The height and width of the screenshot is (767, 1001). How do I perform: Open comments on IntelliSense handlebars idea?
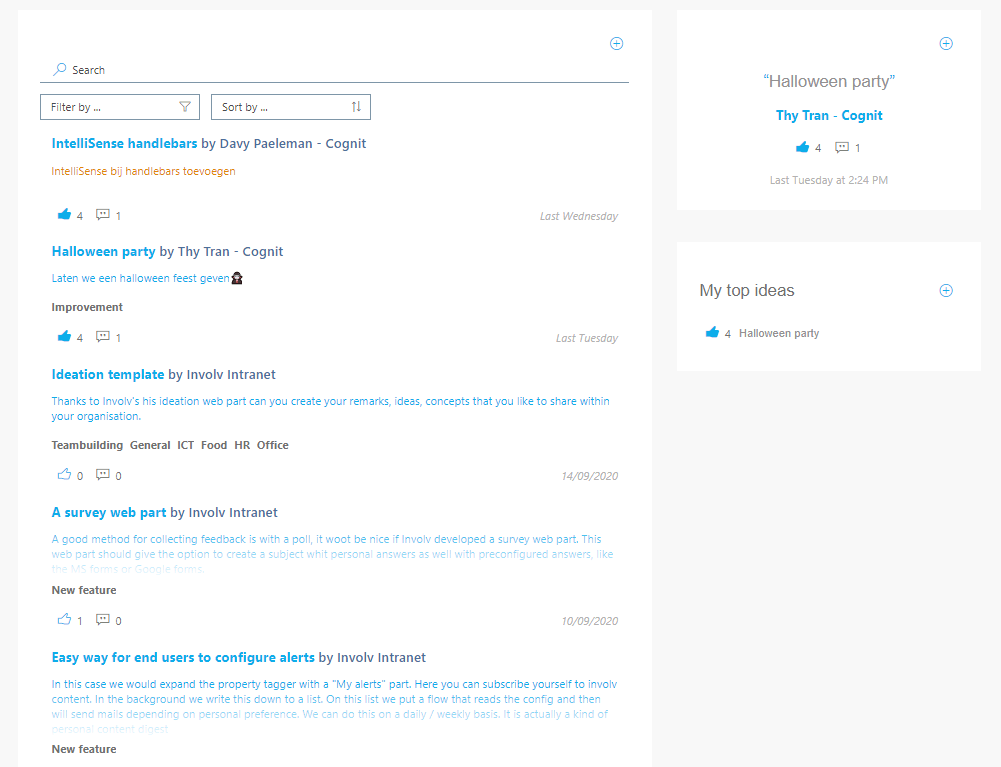pyautogui.click(x=102, y=215)
